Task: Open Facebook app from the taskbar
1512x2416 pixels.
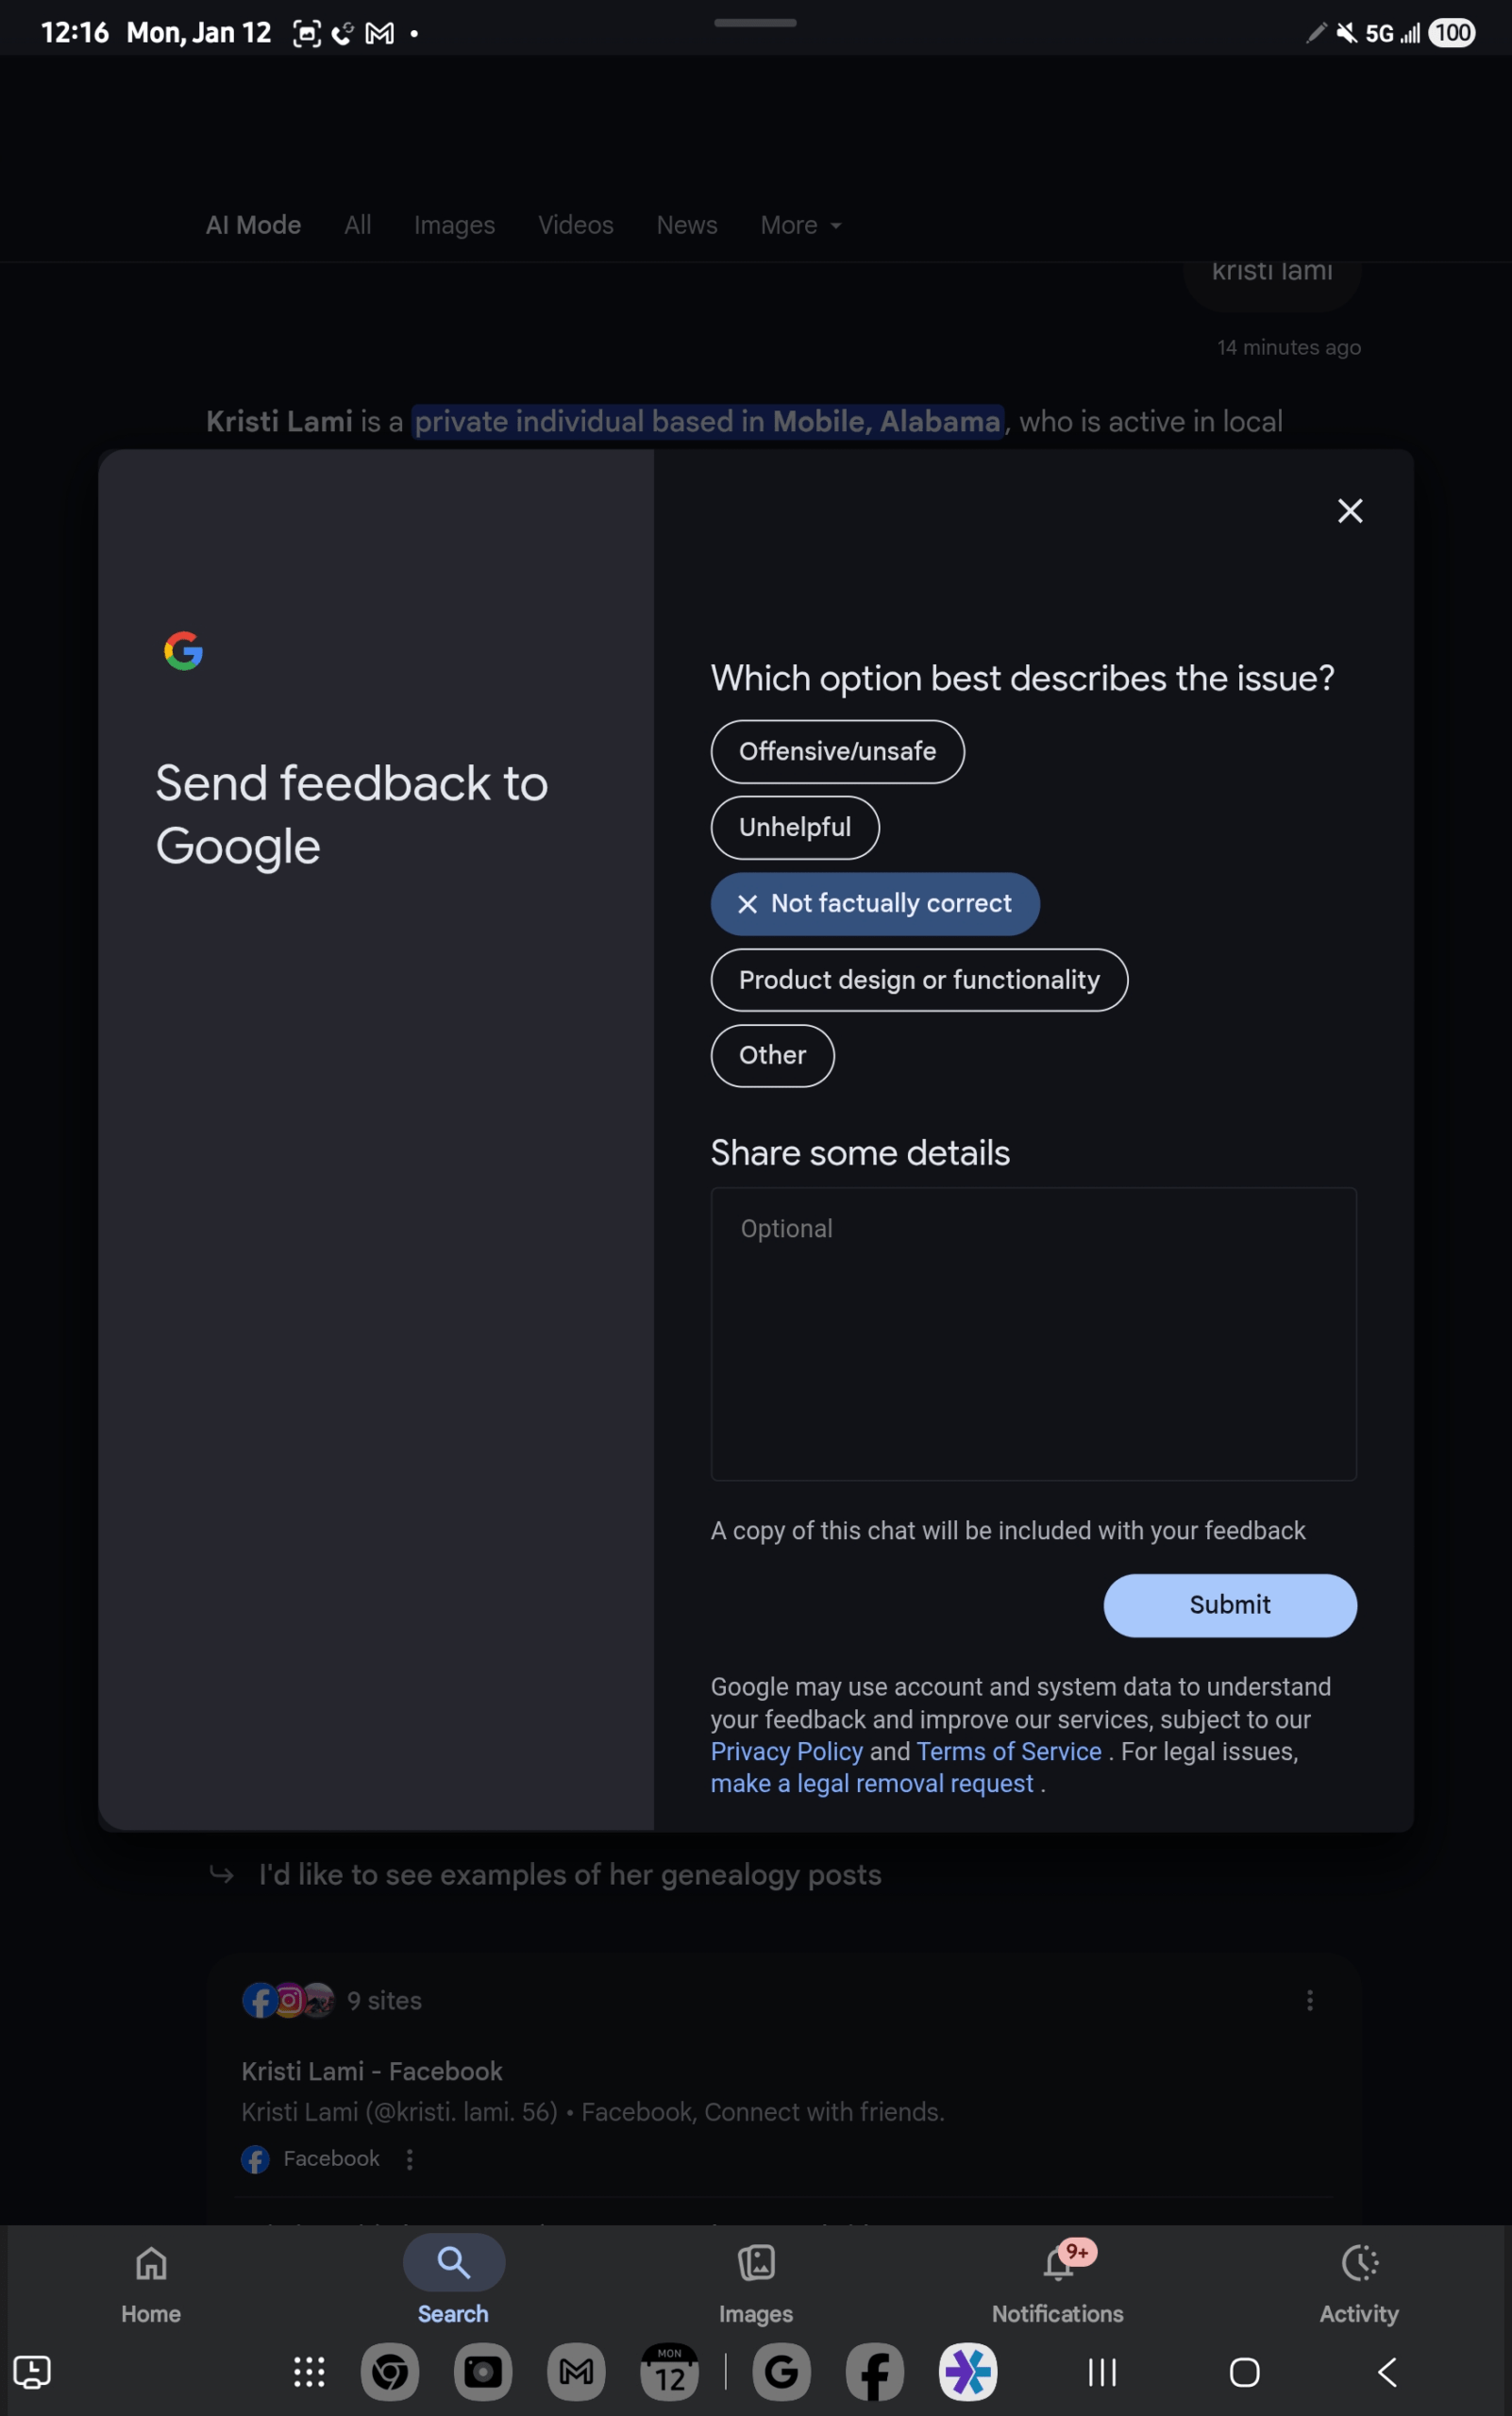Action: coord(874,2372)
